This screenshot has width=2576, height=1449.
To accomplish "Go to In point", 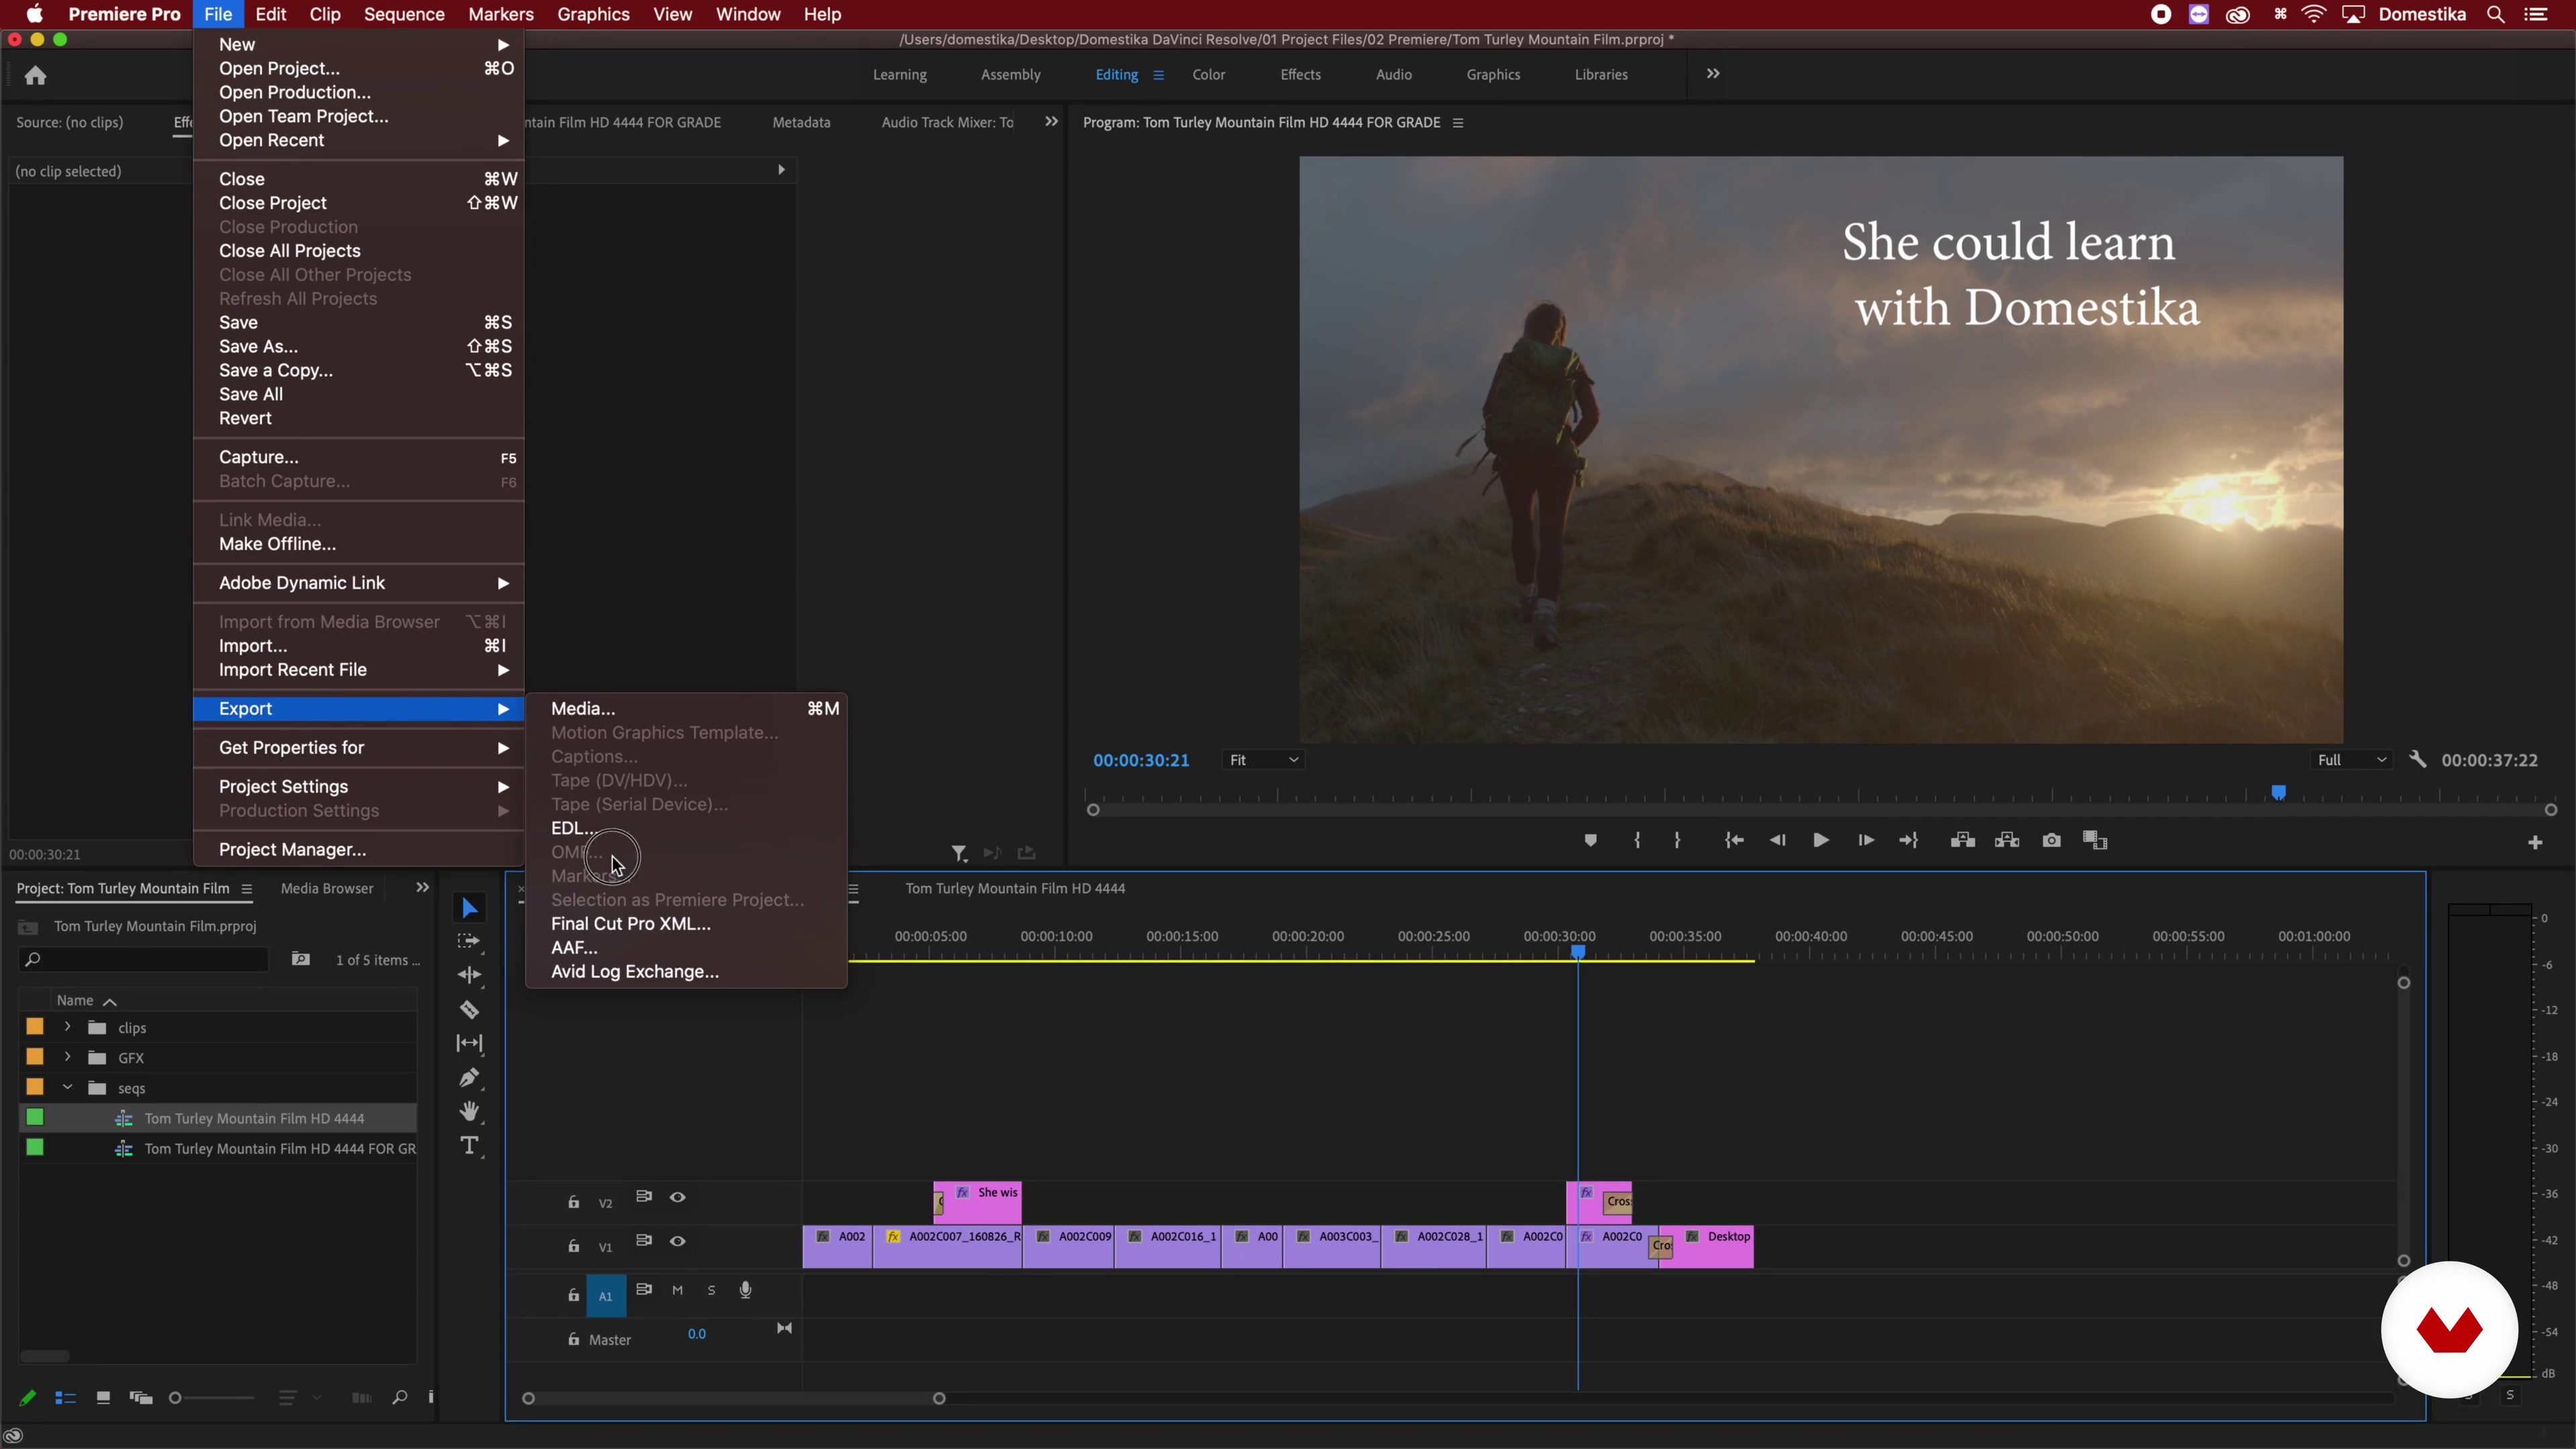I will (1734, 841).
